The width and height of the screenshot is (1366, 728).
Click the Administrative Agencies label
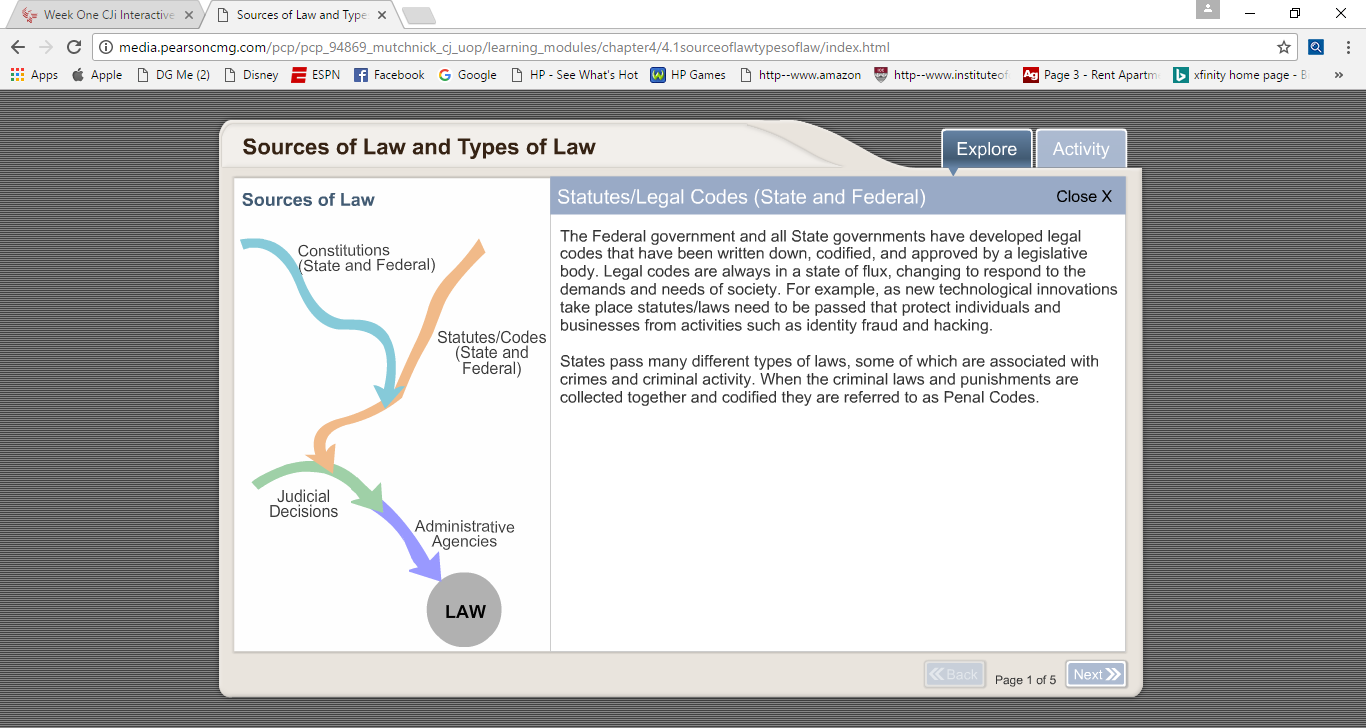(464, 534)
